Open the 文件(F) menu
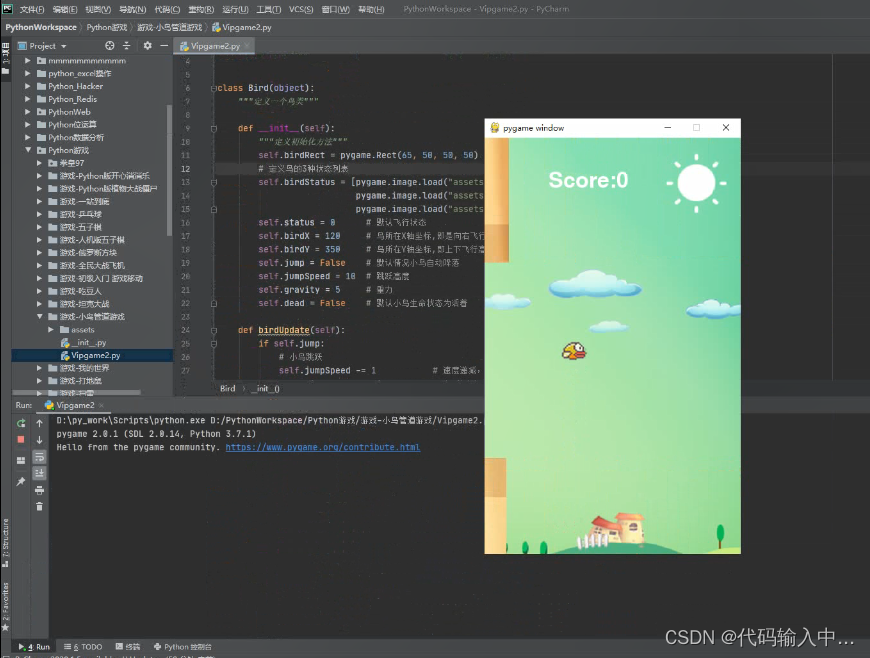Viewport: 870px width, 658px height. pyautogui.click(x=32, y=9)
